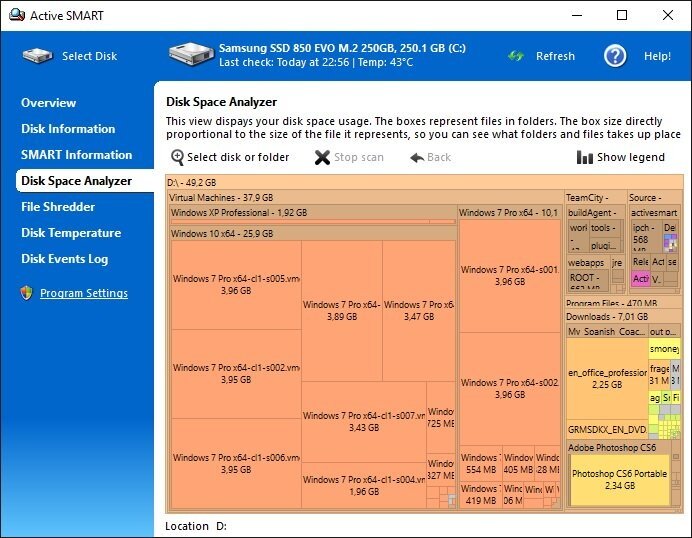Click Show legend
The height and width of the screenshot is (538, 692).
click(x=631, y=157)
